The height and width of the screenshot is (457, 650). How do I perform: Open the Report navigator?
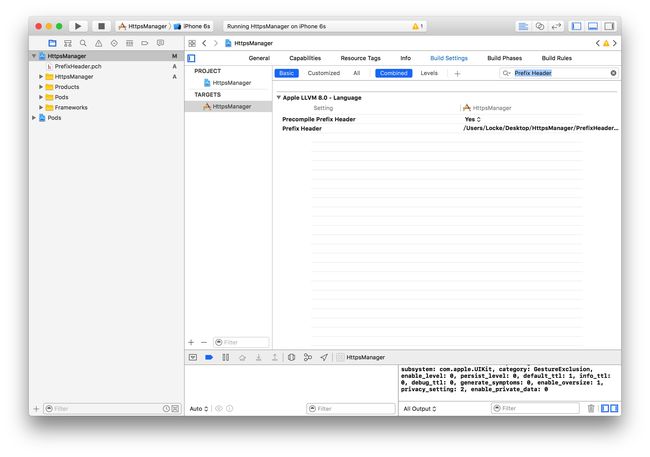coord(160,43)
